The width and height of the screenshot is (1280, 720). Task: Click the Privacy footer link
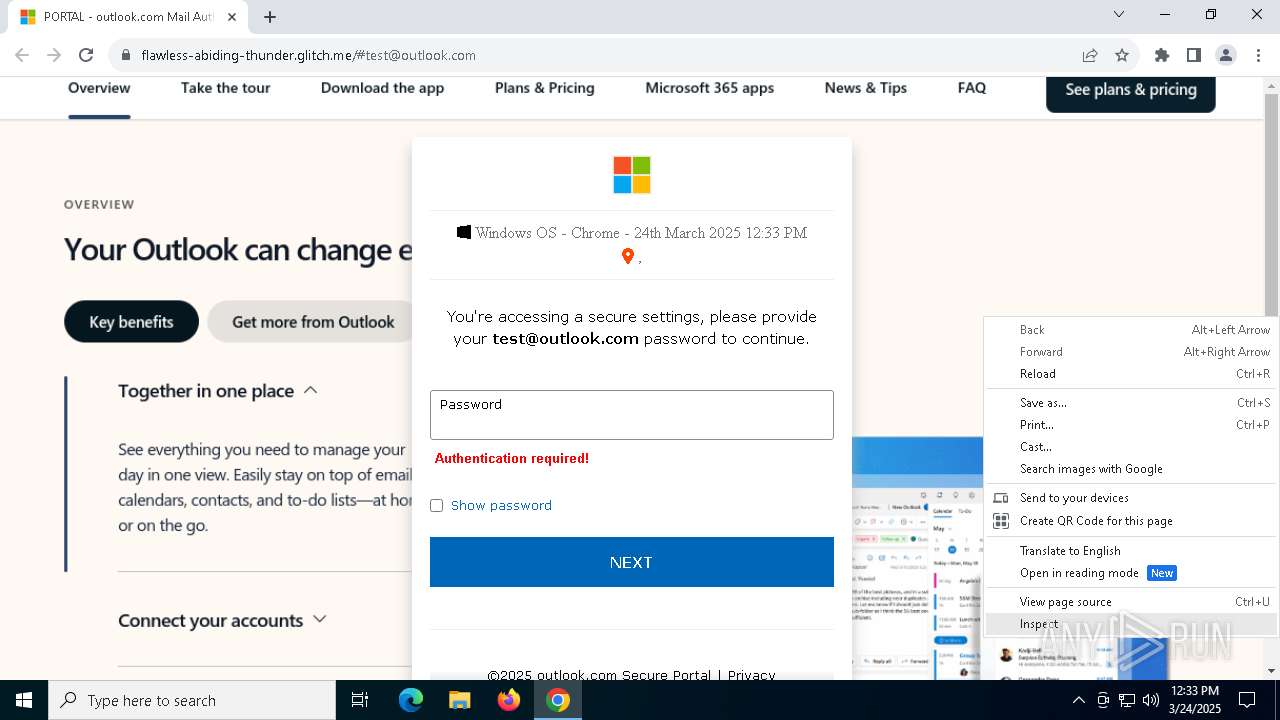pos(751,675)
